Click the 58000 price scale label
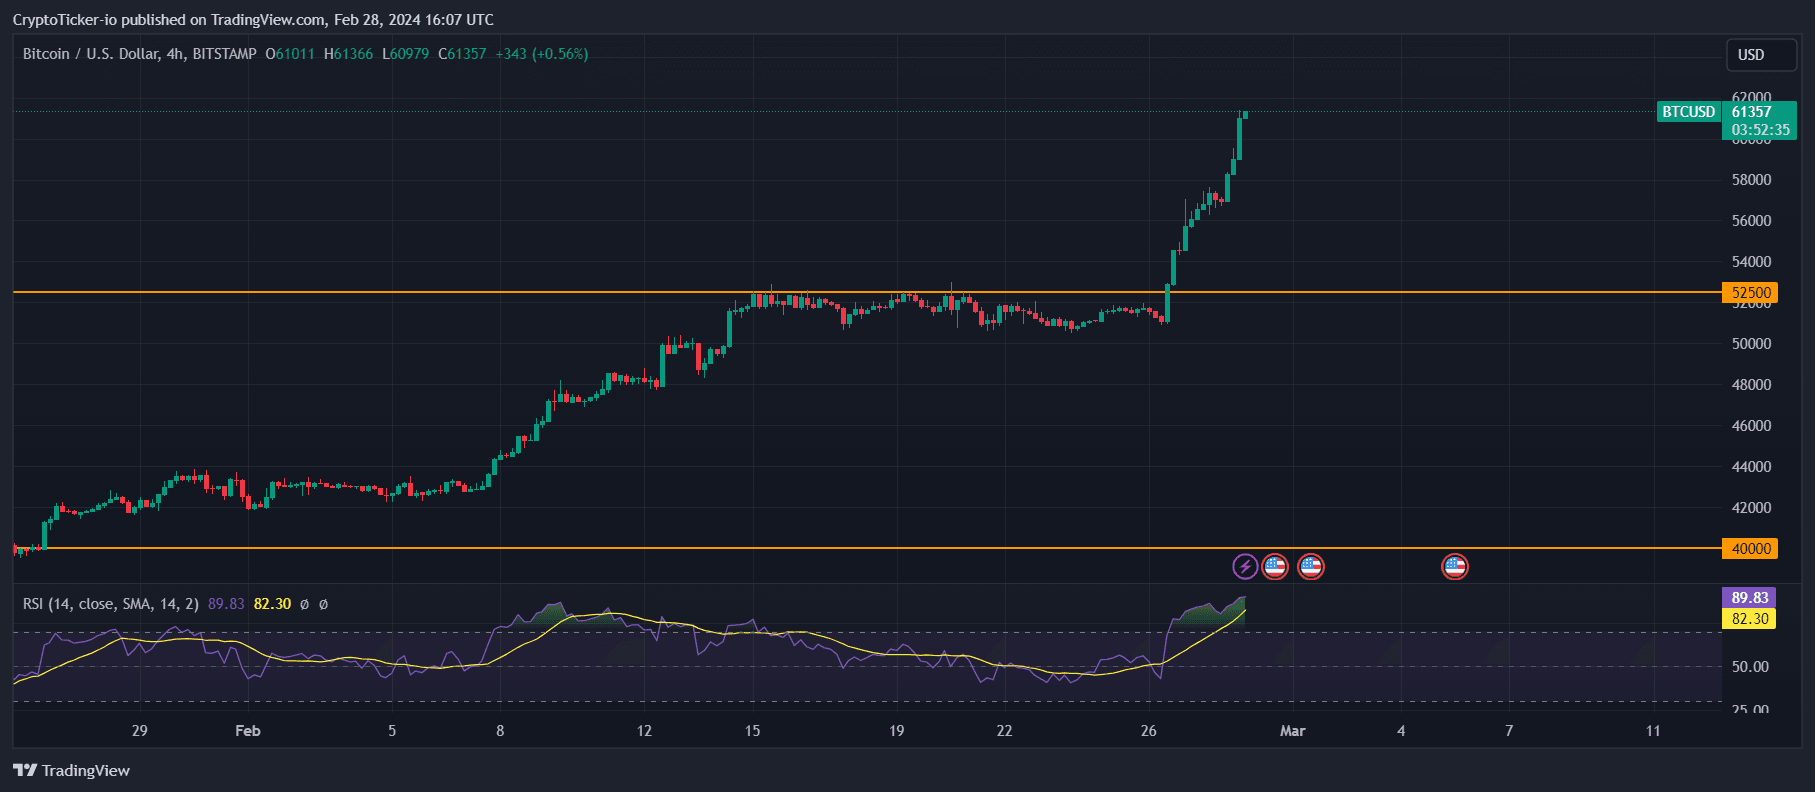This screenshot has width=1815, height=792. tap(1751, 180)
